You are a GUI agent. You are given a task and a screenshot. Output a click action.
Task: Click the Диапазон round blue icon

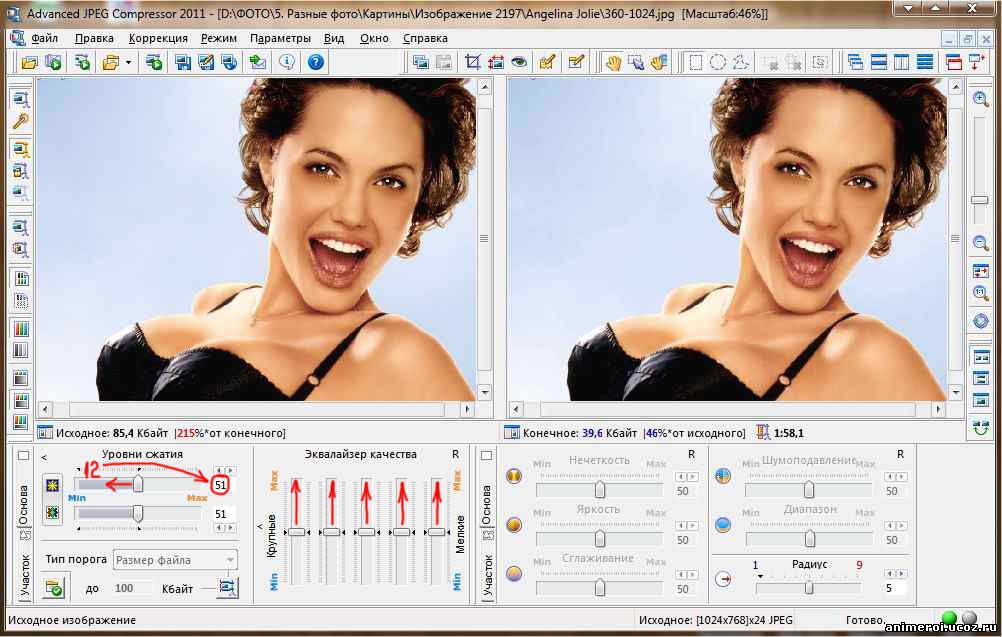(723, 525)
